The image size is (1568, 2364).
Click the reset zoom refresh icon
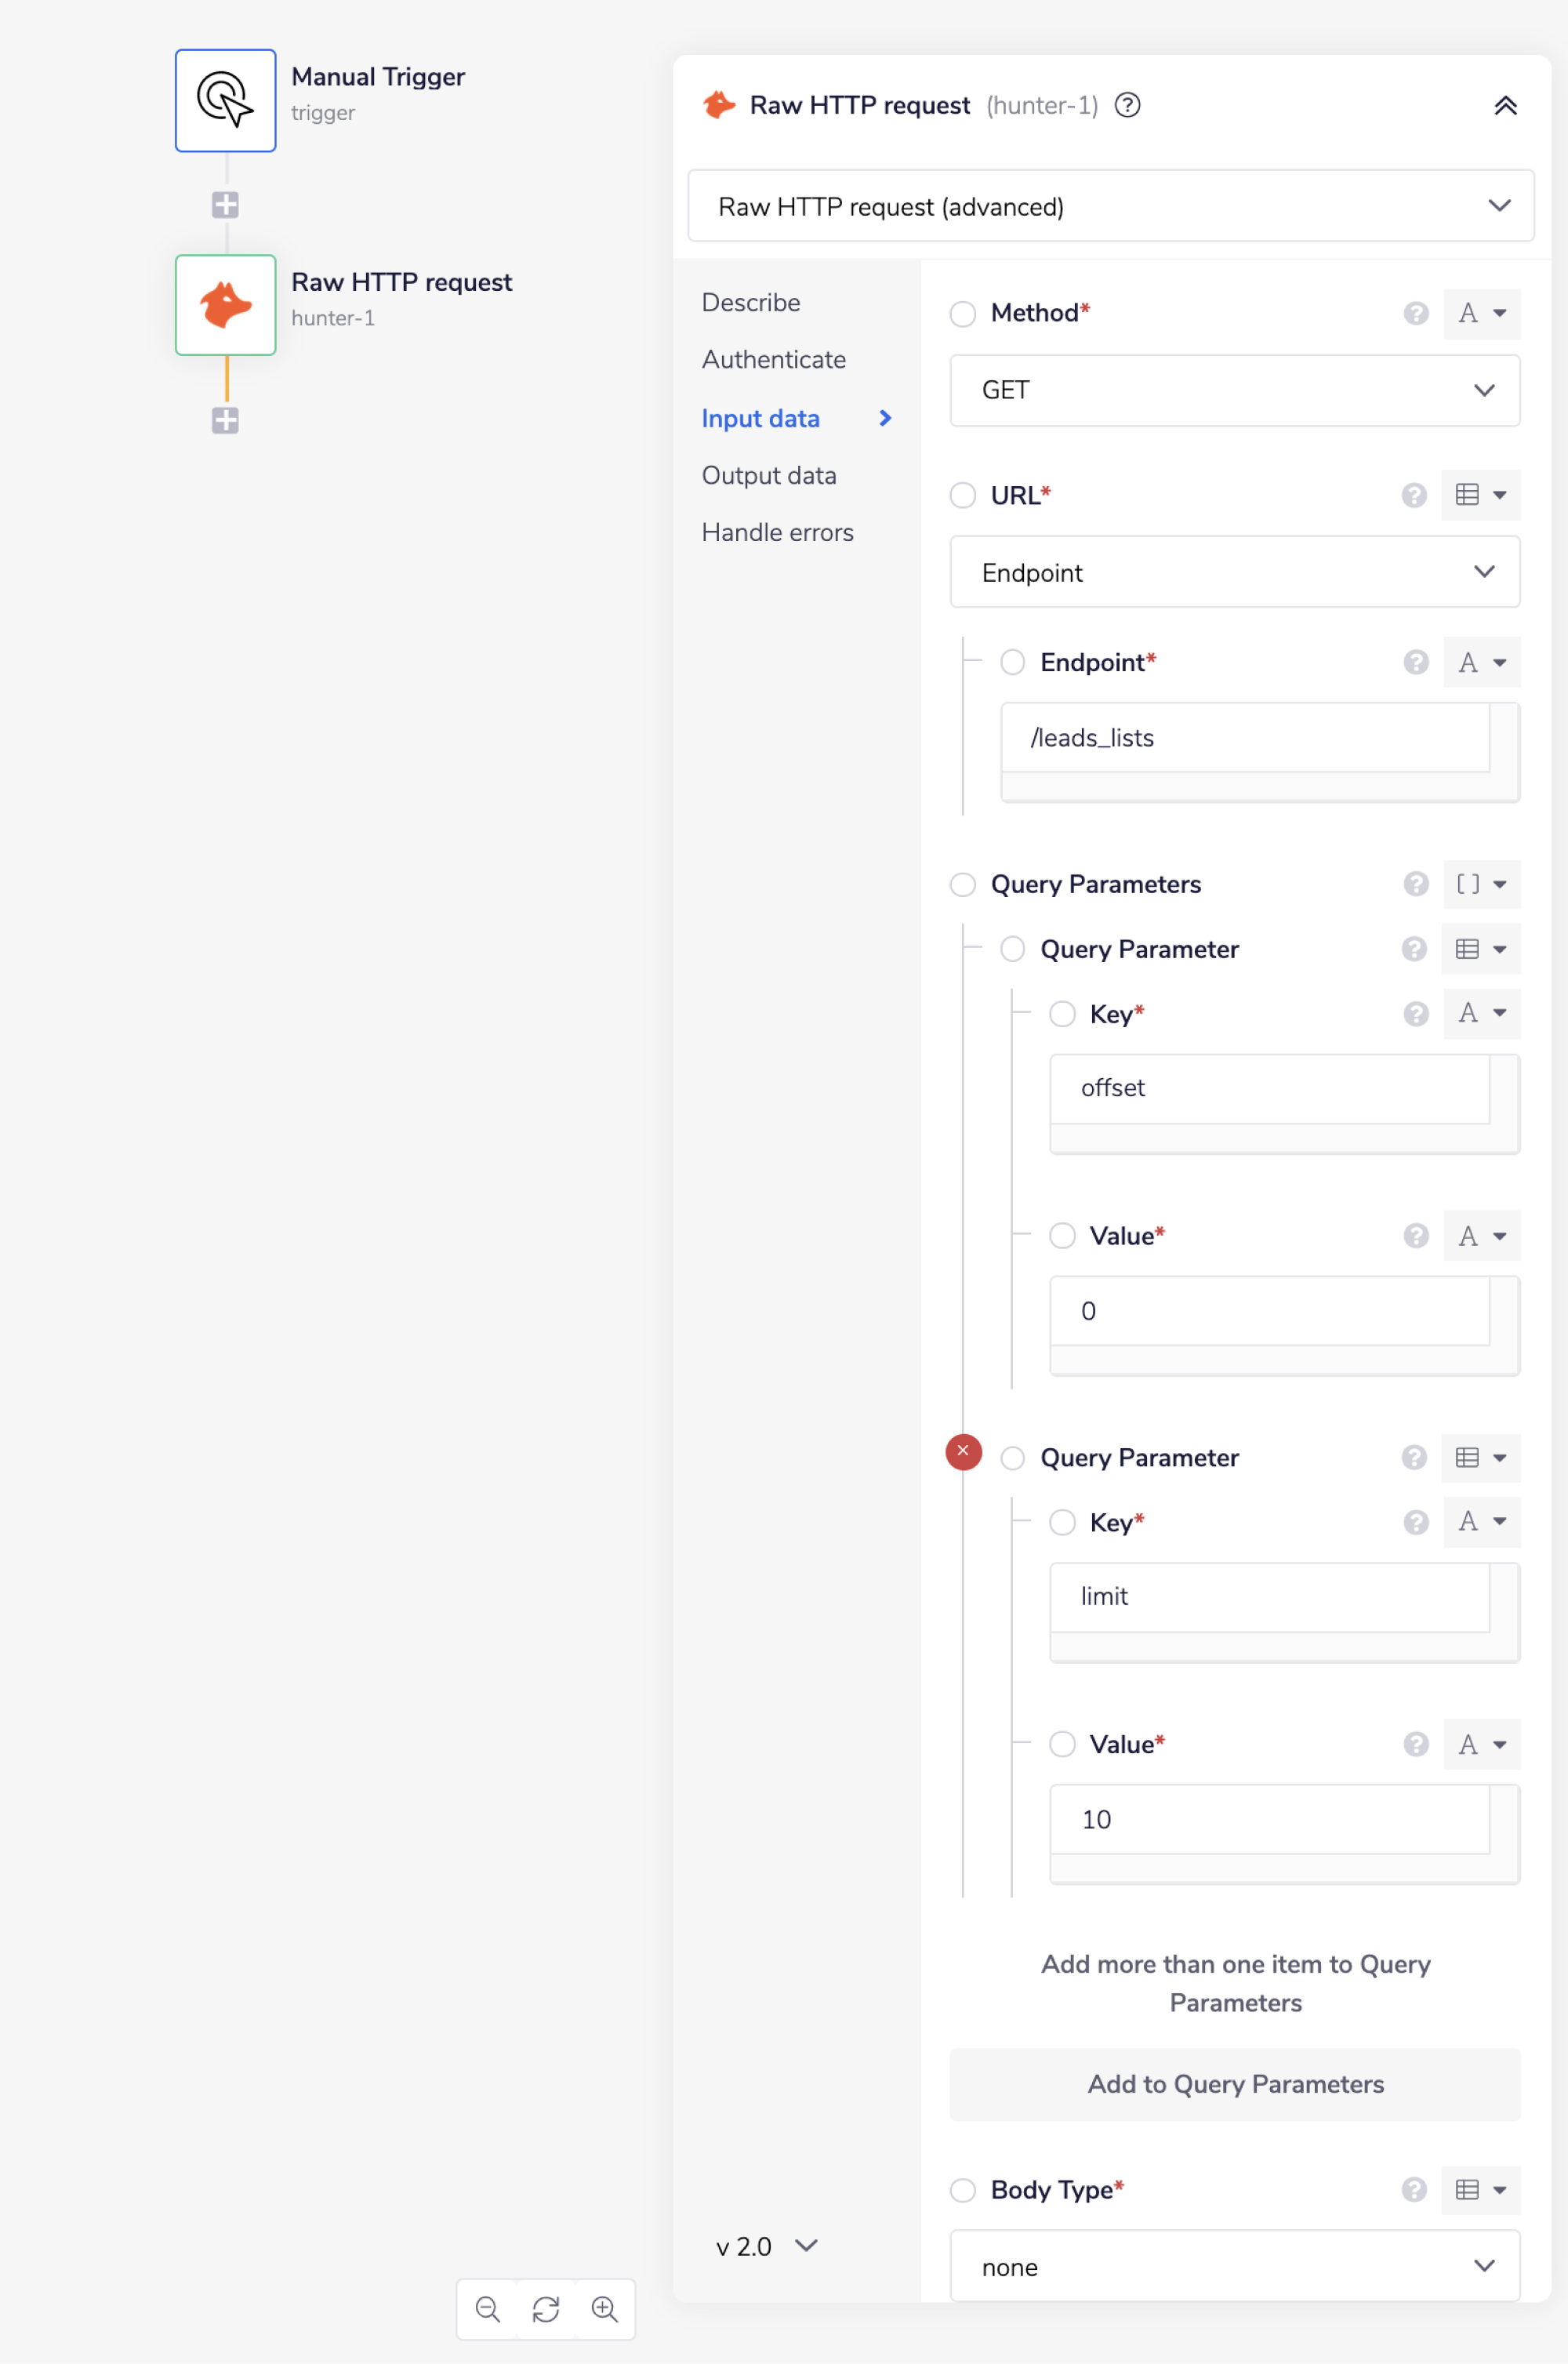pyautogui.click(x=546, y=2309)
